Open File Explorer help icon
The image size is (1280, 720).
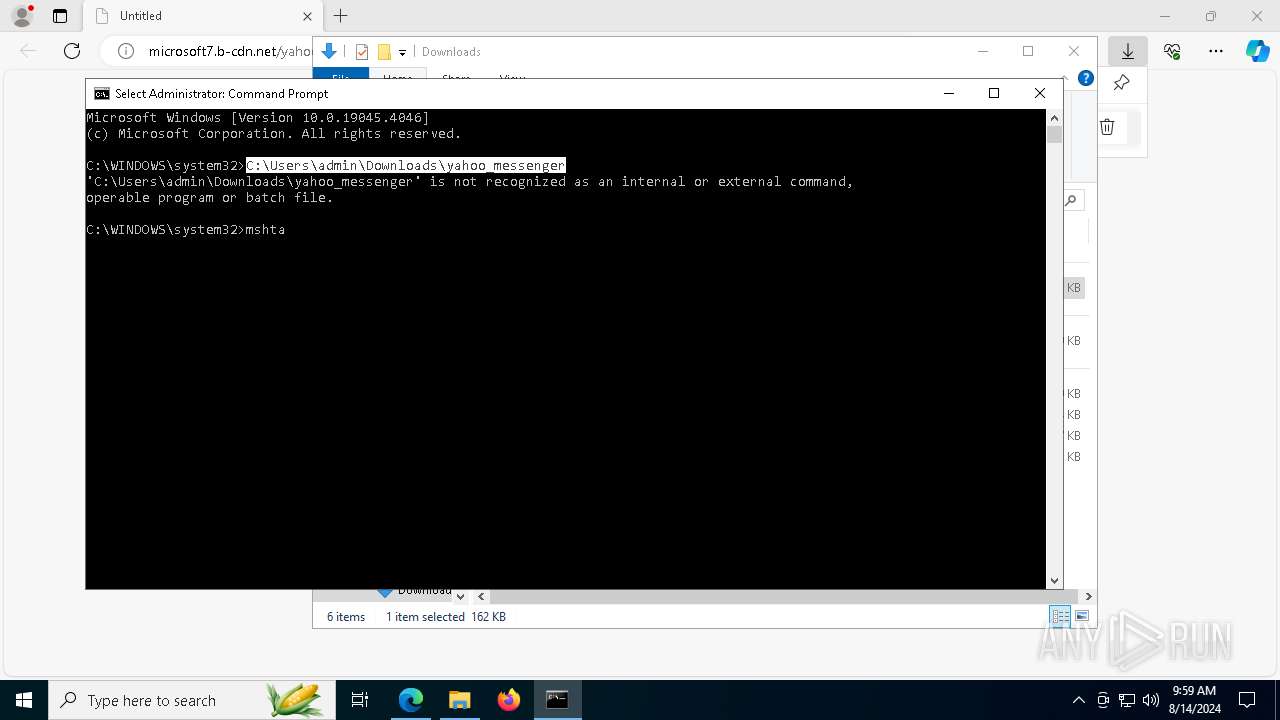coord(1086,78)
